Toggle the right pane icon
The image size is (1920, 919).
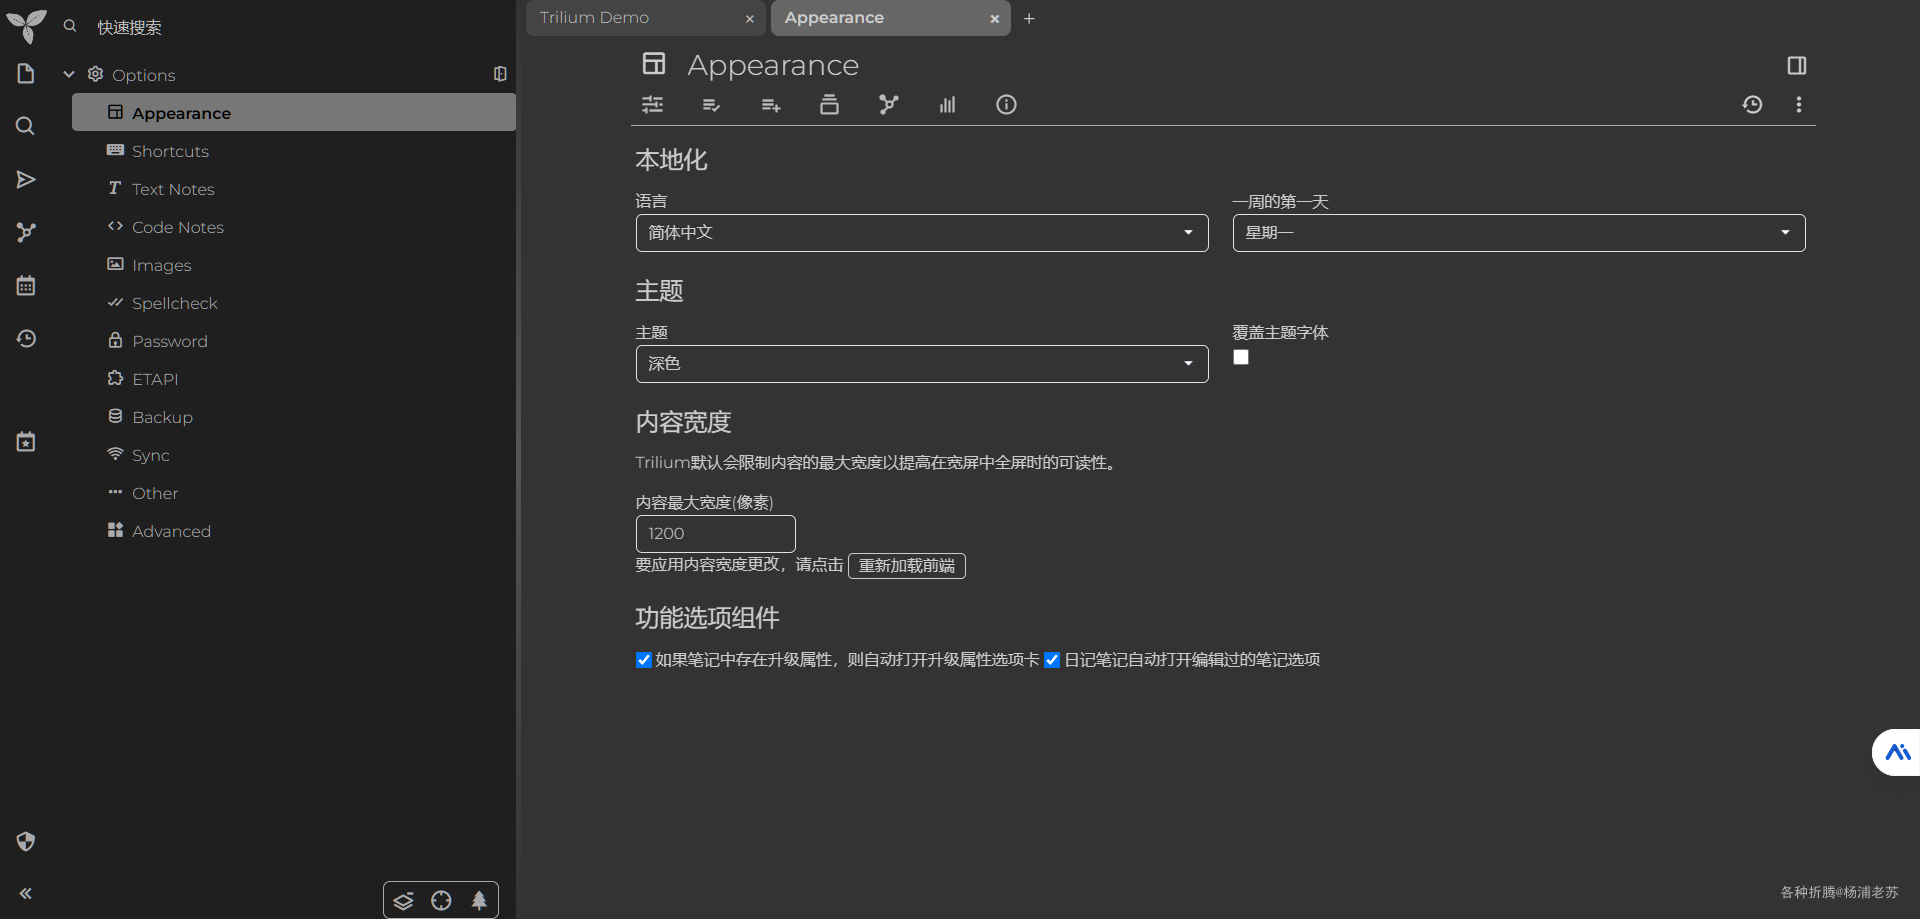click(x=1796, y=66)
